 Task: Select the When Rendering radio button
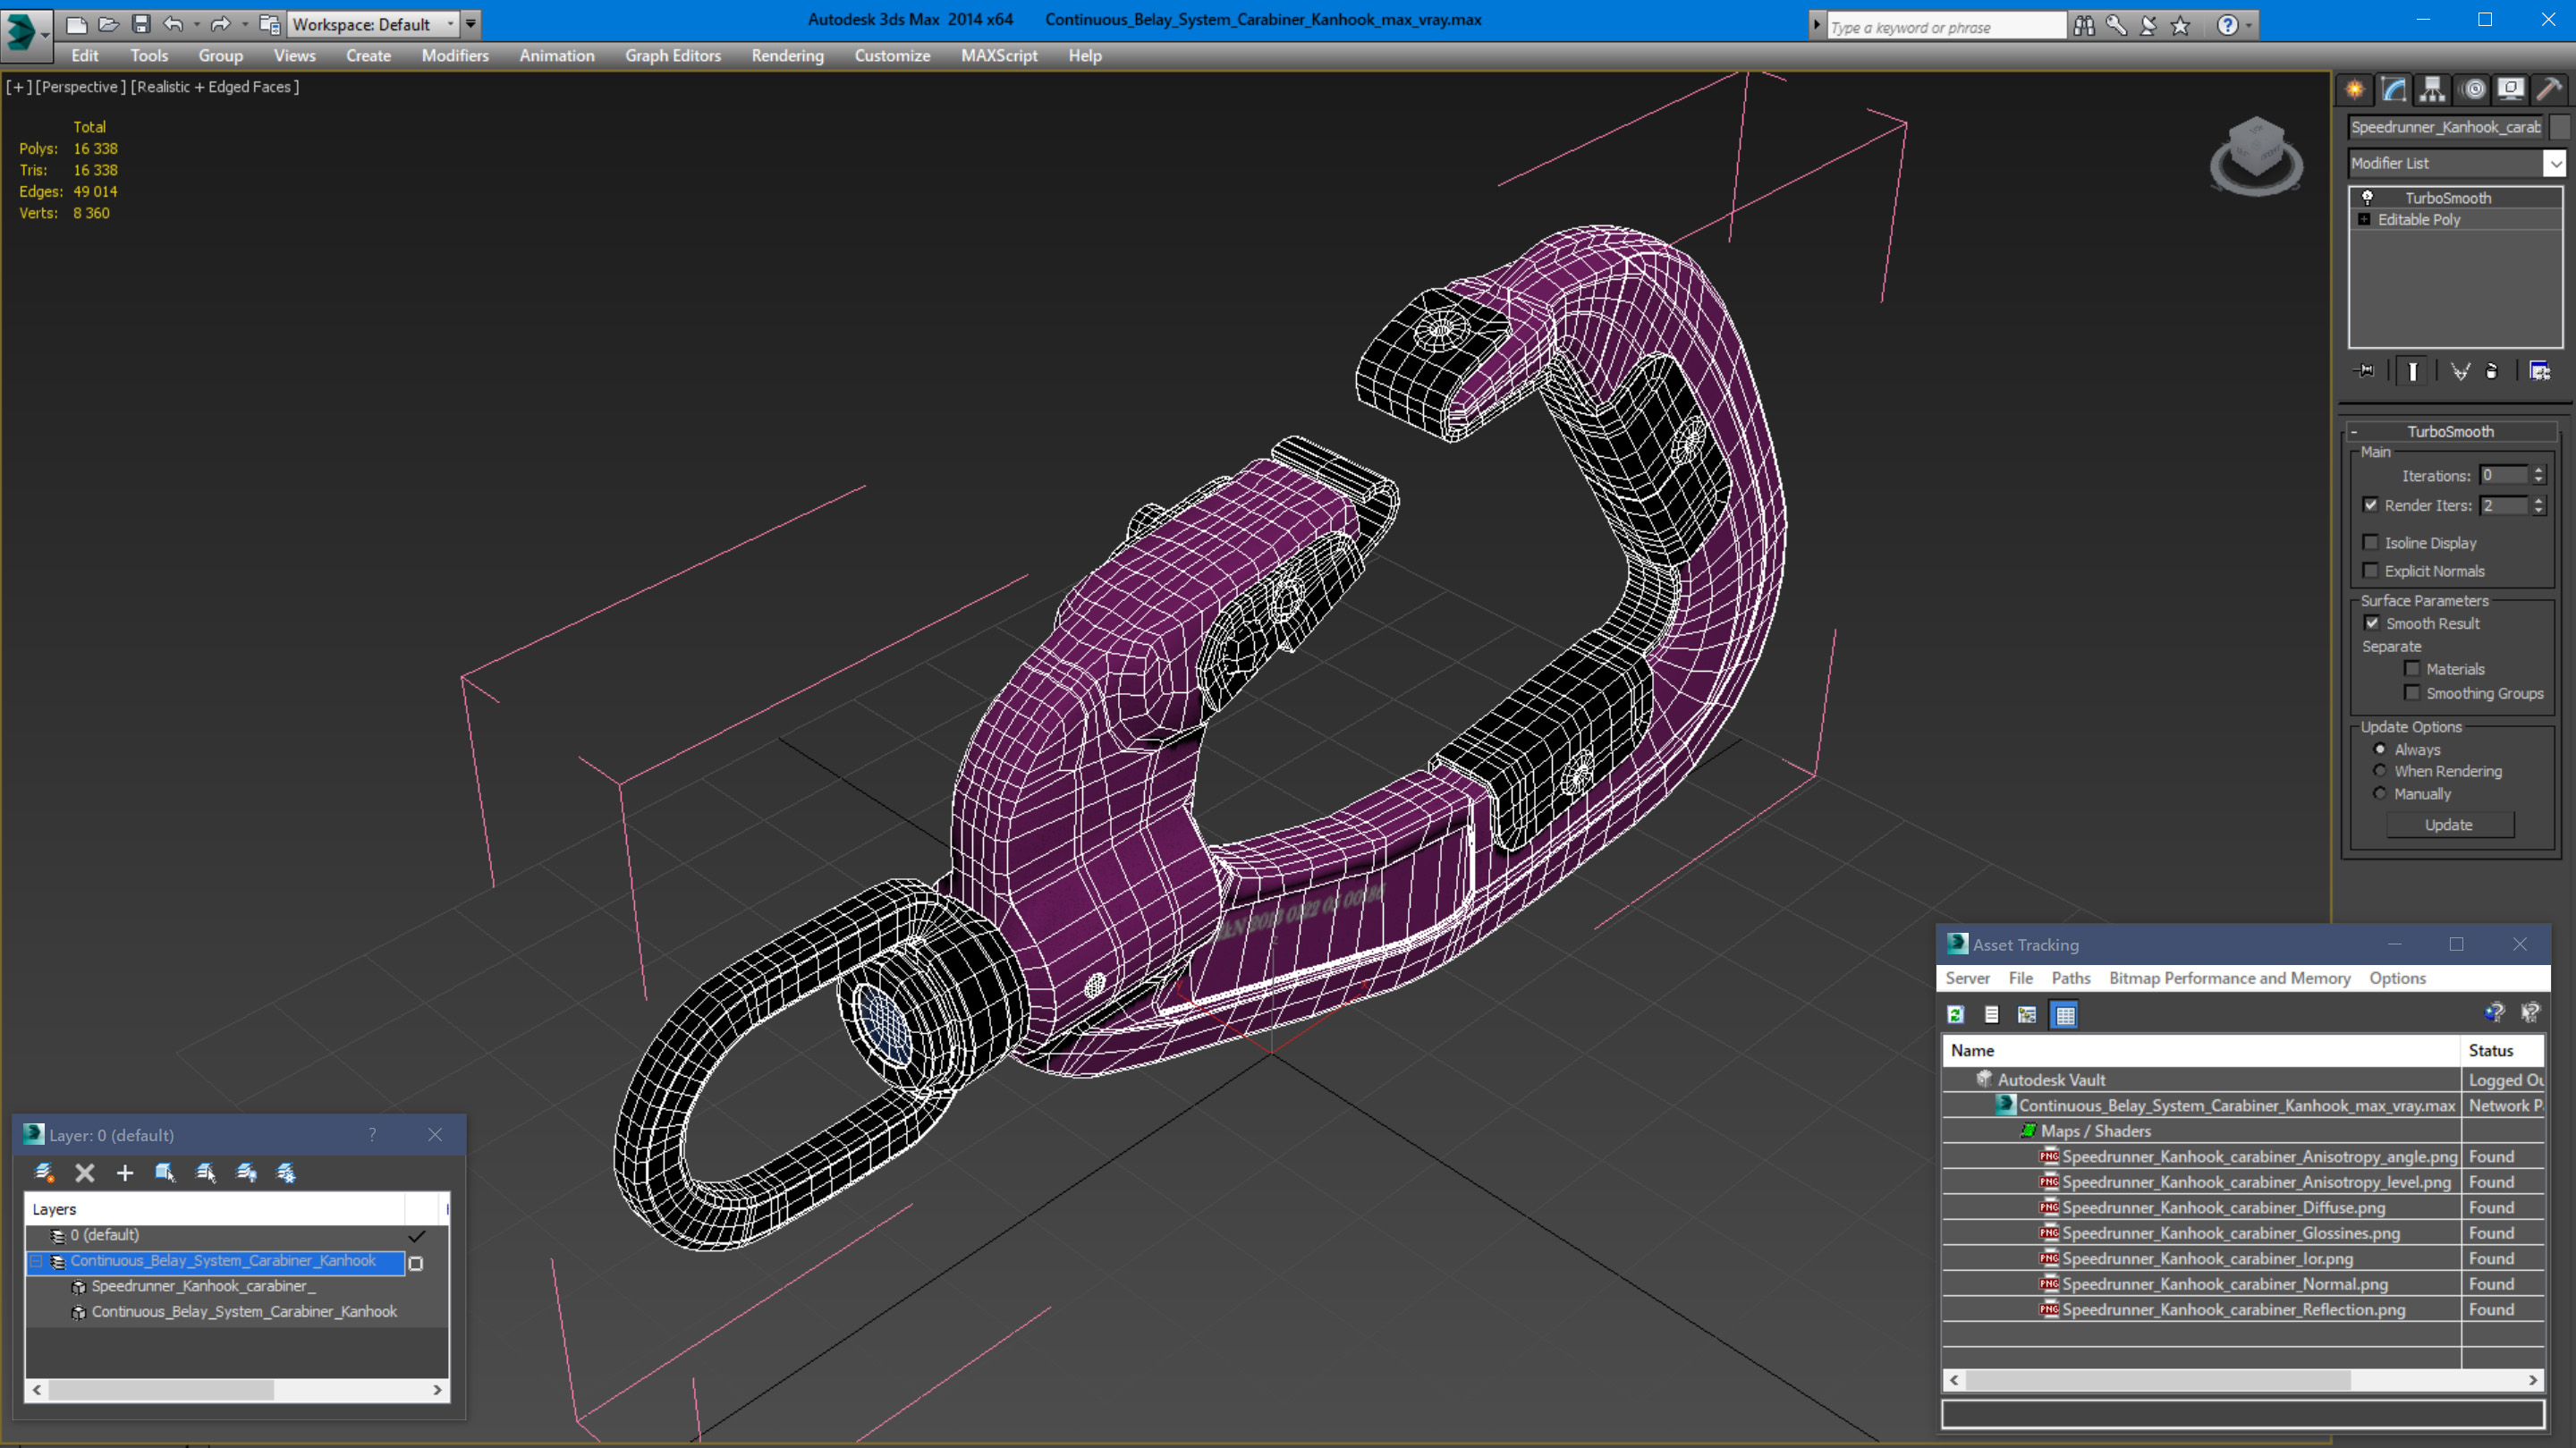click(2380, 771)
